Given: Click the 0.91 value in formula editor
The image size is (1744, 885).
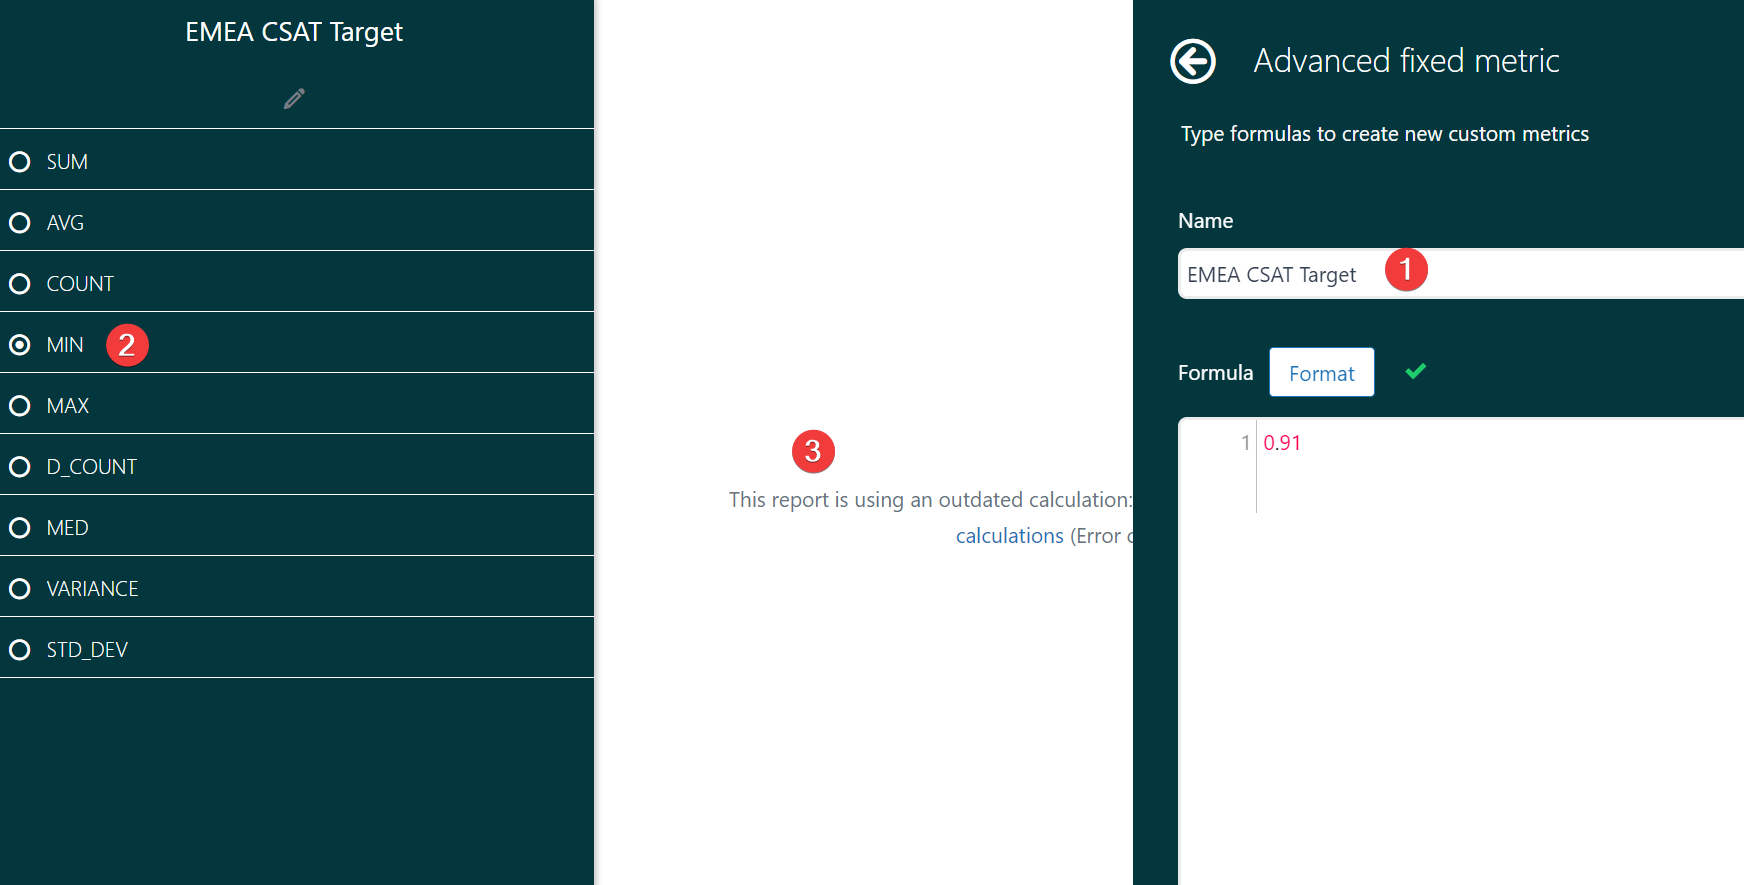Looking at the screenshot, I should [x=1282, y=443].
